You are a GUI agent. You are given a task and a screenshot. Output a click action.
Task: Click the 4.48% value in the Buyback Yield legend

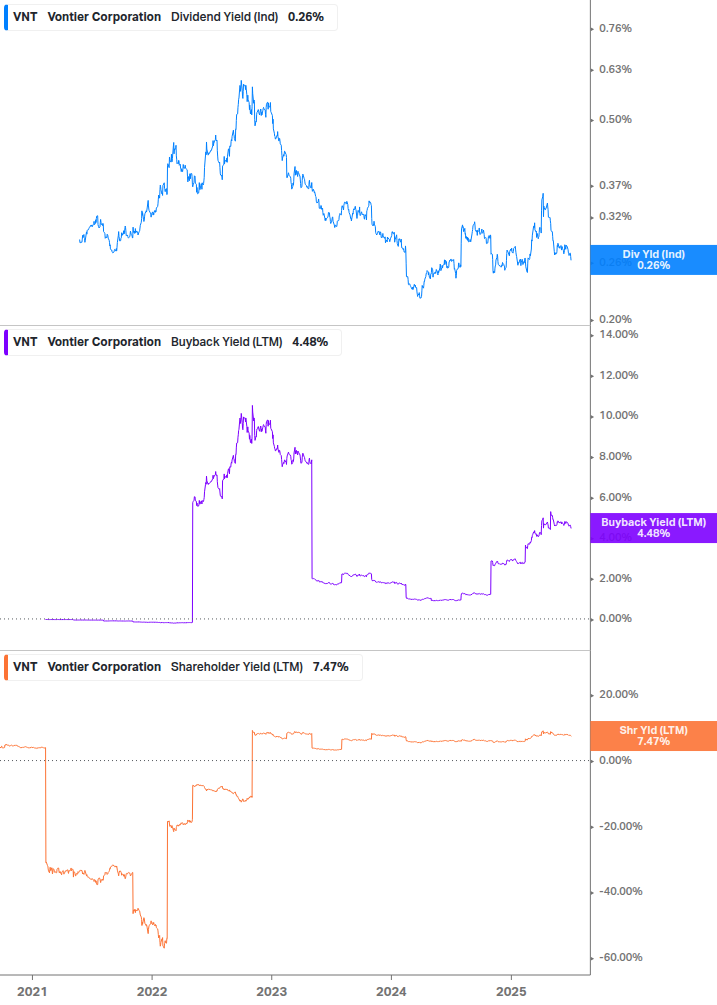(x=310, y=342)
